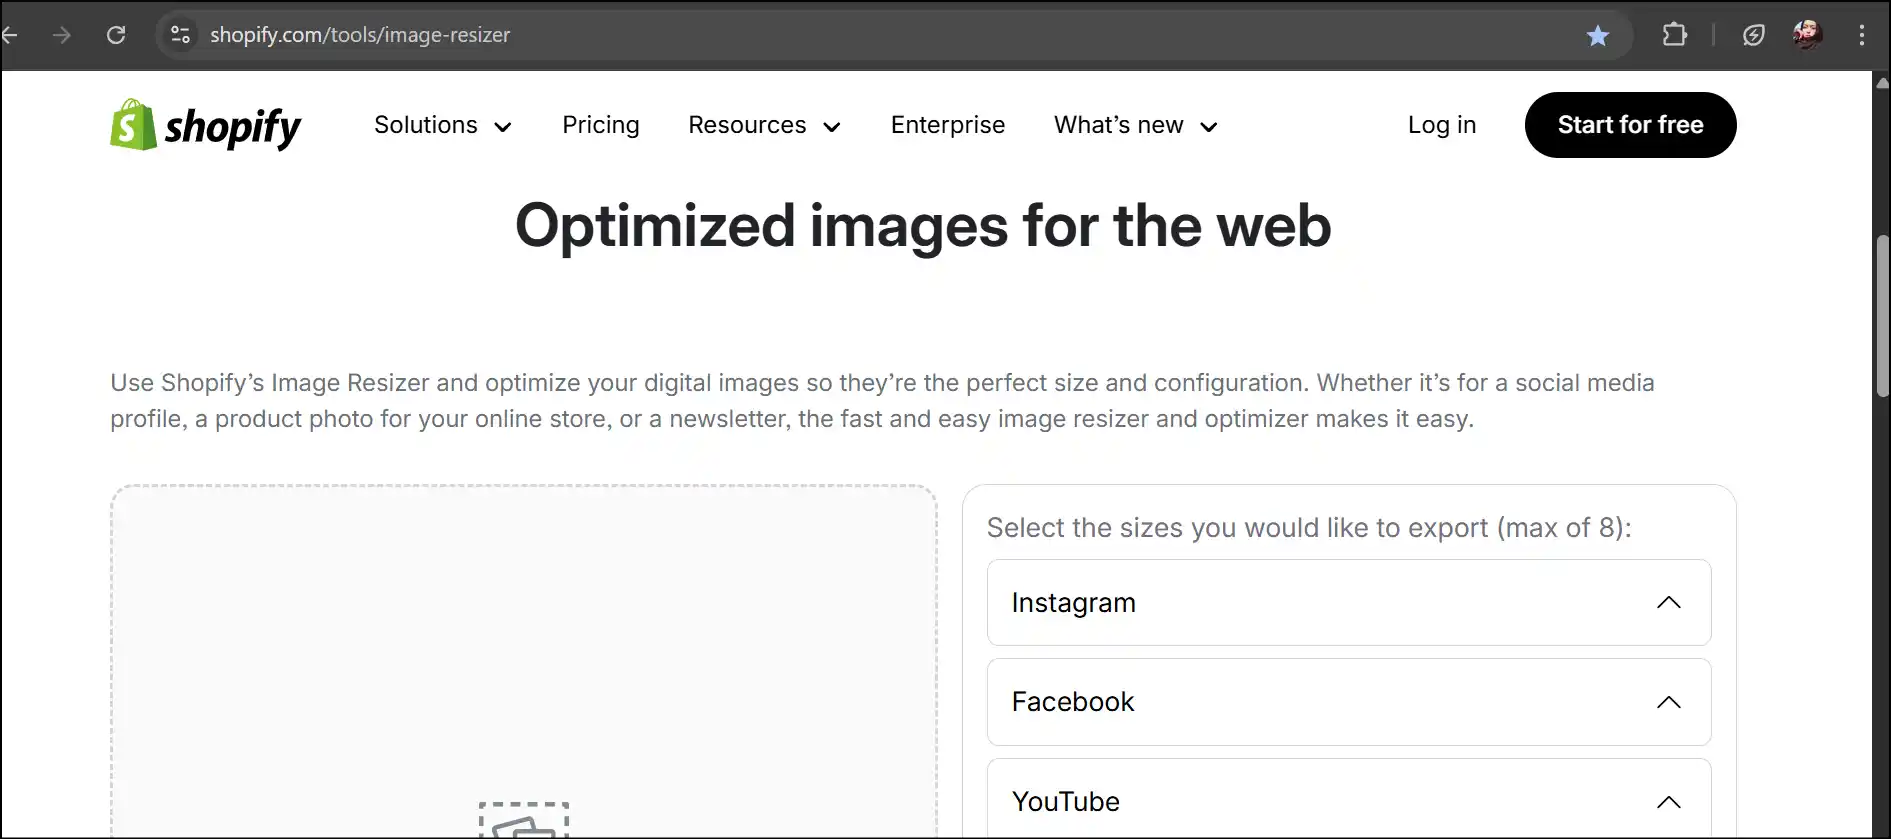
Task: Click the image upload icon in dropzone
Action: [524, 820]
